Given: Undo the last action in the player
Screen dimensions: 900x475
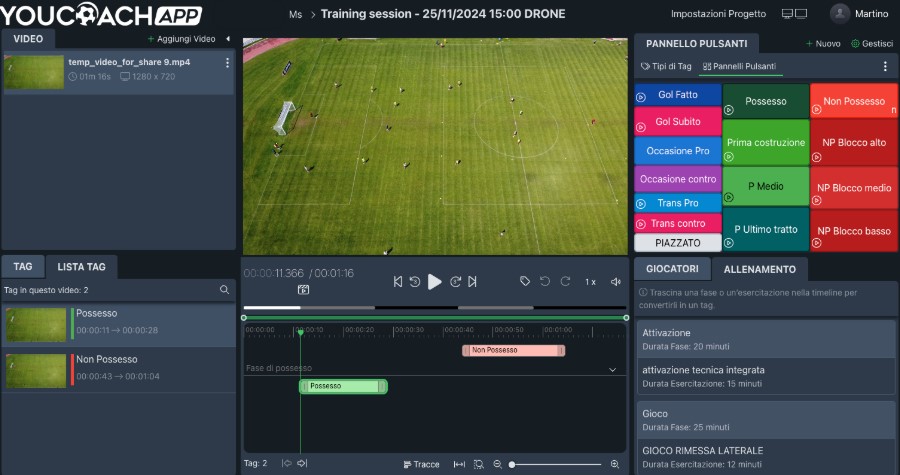Looking at the screenshot, I should pyautogui.click(x=545, y=281).
